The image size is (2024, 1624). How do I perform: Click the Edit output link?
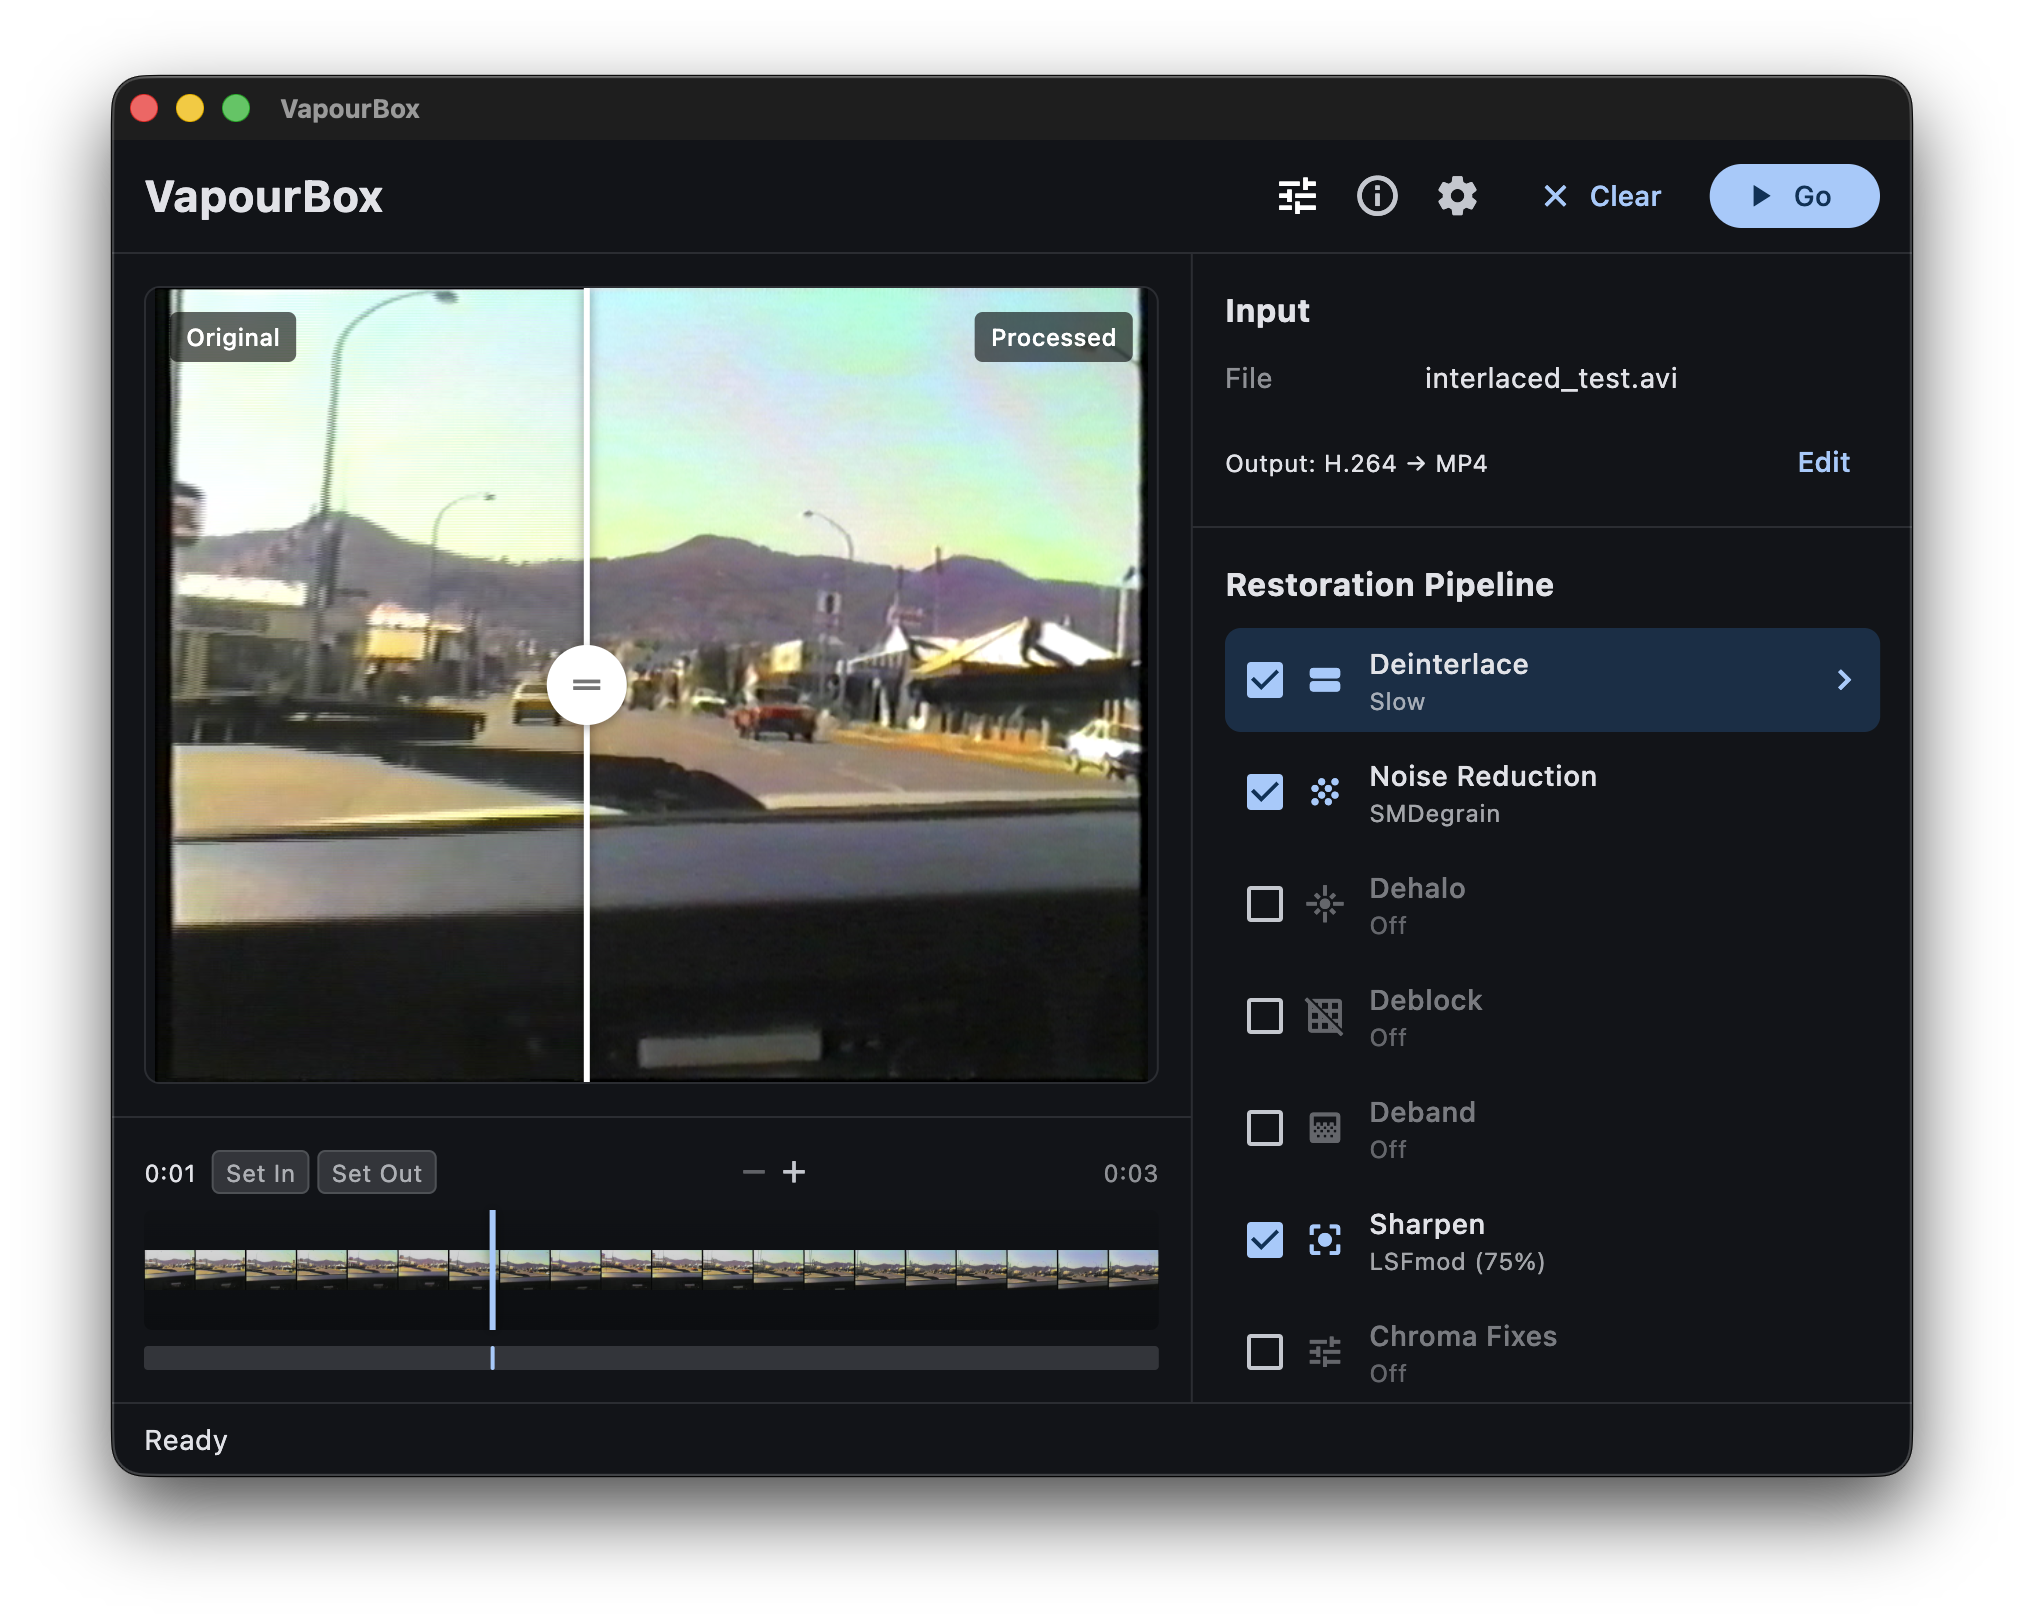click(1823, 462)
